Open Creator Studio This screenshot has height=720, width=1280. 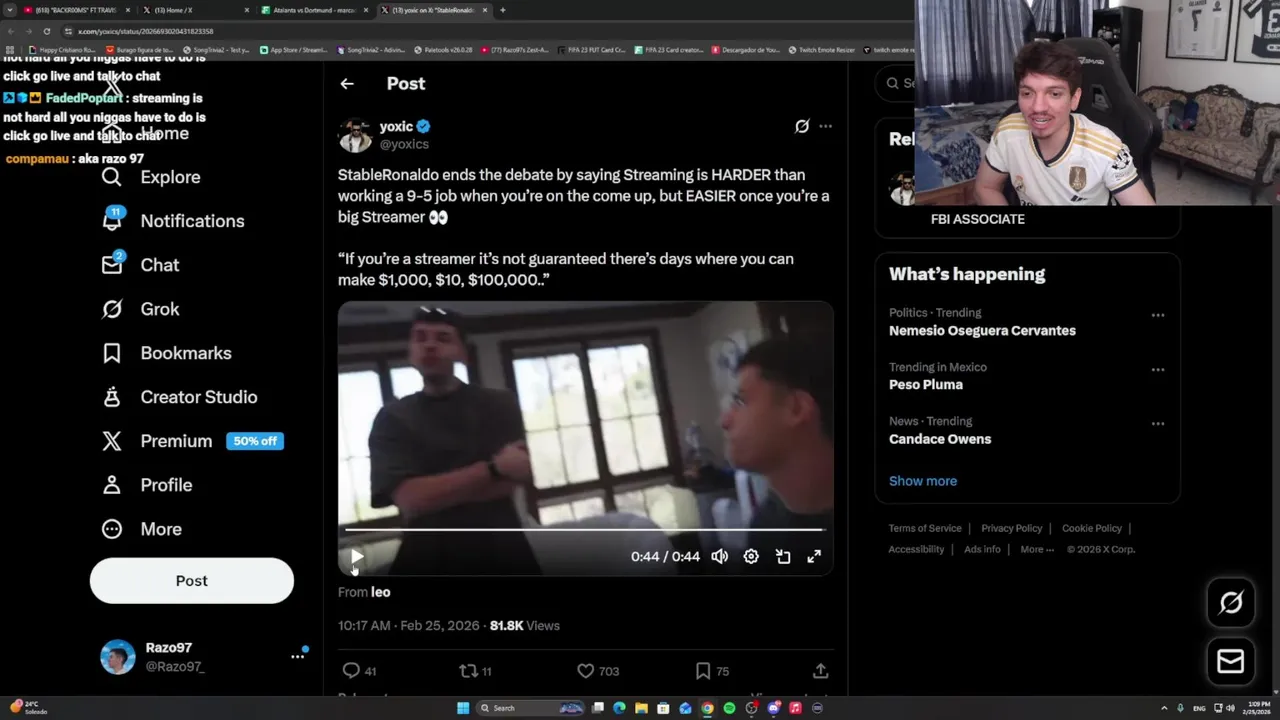[x=179, y=397]
